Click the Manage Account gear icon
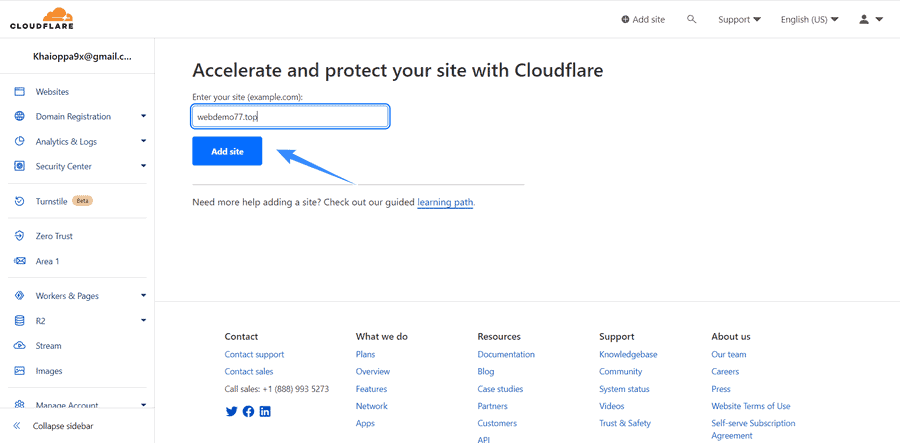 click(20, 405)
